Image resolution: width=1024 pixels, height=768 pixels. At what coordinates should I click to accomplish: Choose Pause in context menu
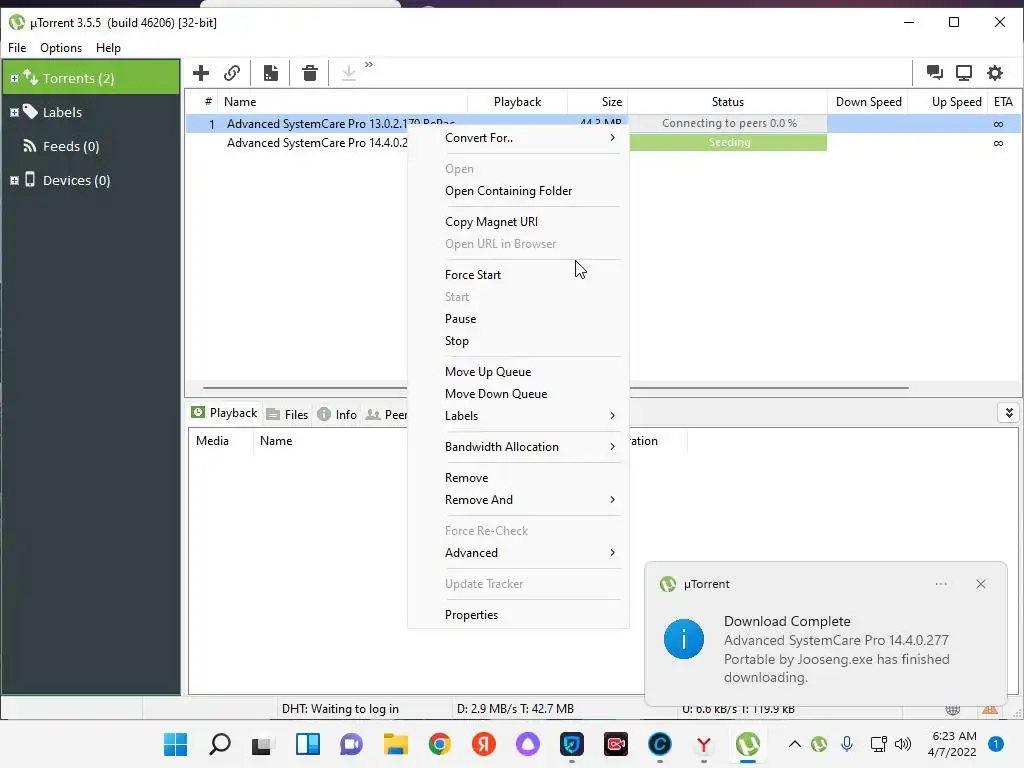coord(519,319)
